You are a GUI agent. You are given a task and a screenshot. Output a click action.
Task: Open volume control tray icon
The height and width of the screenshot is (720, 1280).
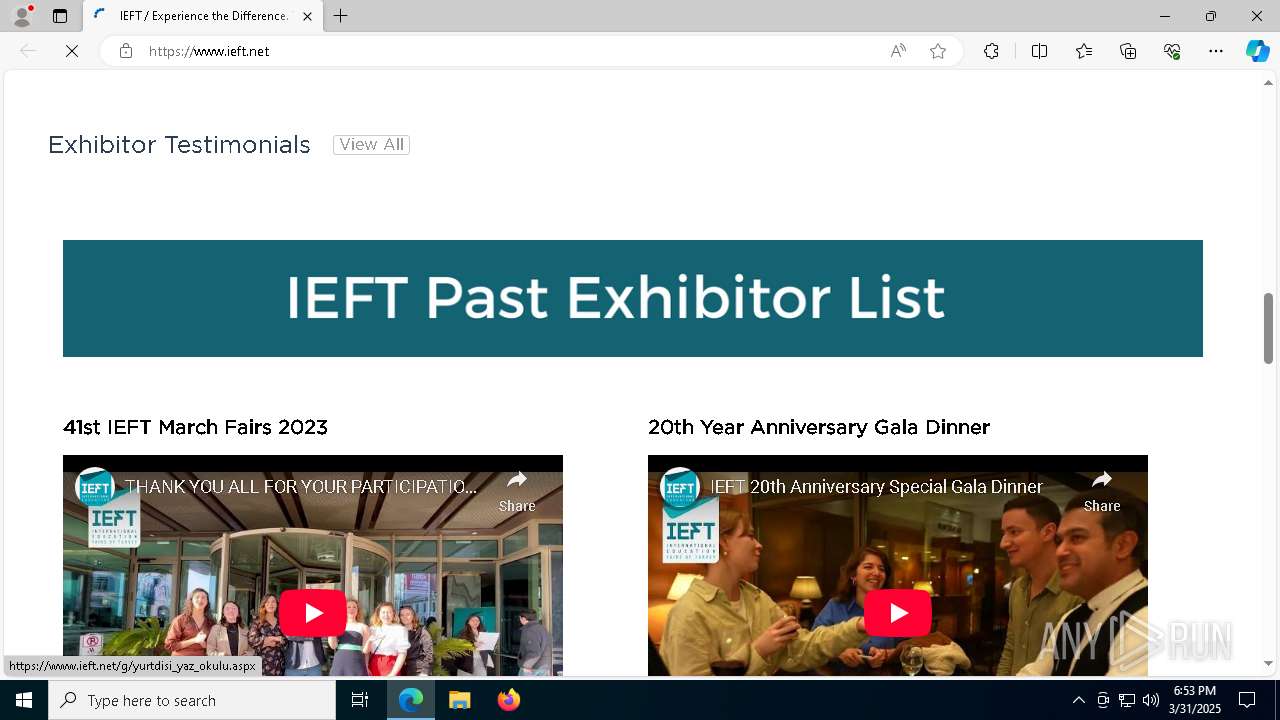pyautogui.click(x=1150, y=700)
